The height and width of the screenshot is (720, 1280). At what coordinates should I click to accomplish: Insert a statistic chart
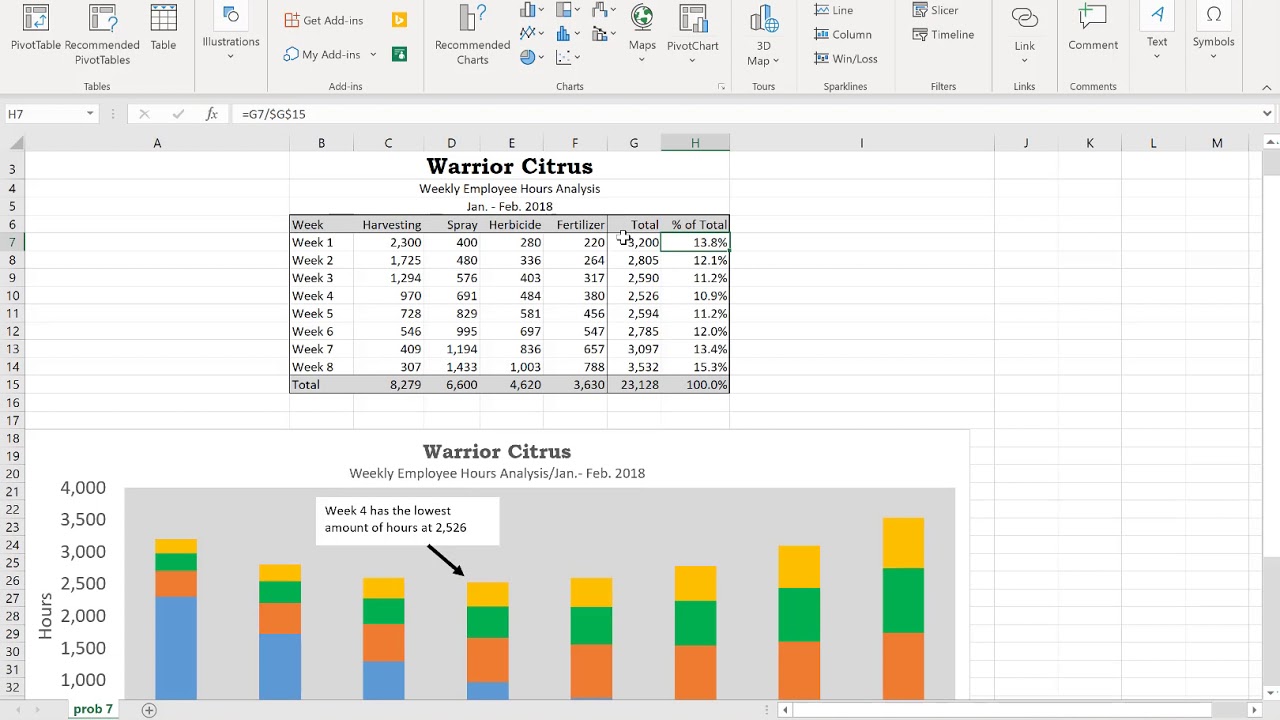tap(568, 33)
